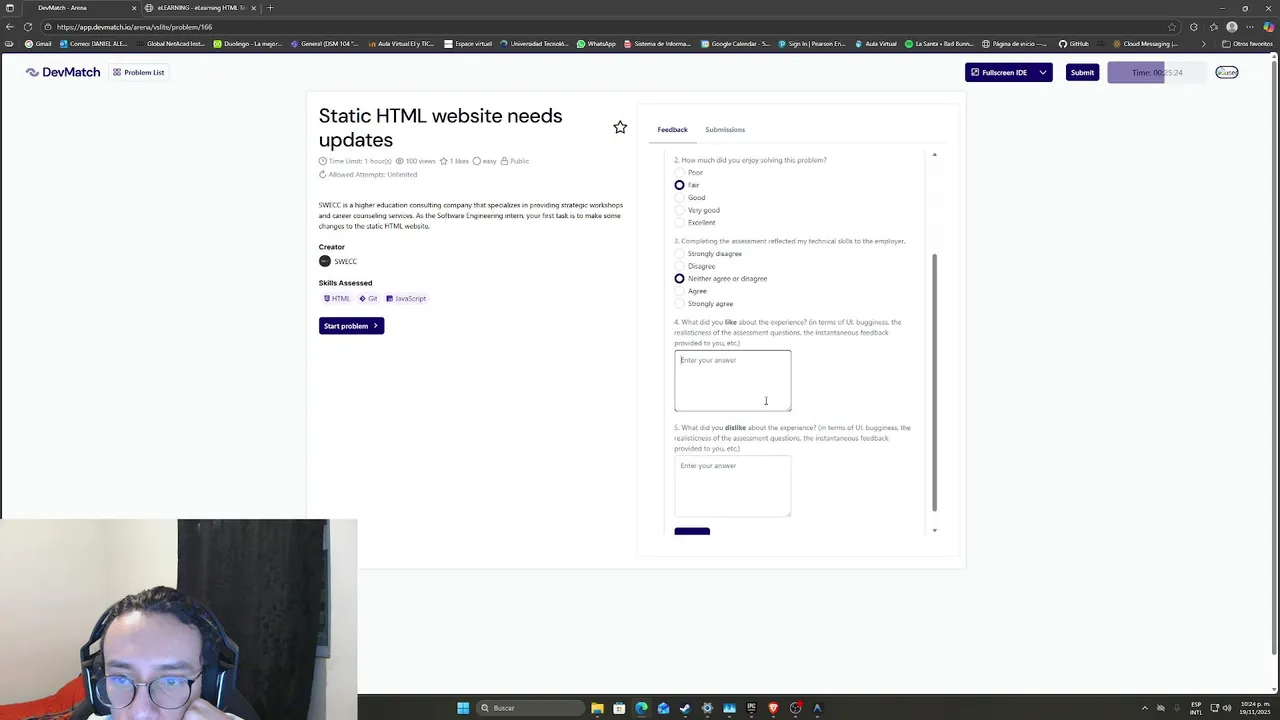
Task: Click the feedback panel scrollbar thumb
Action: pyautogui.click(x=935, y=382)
